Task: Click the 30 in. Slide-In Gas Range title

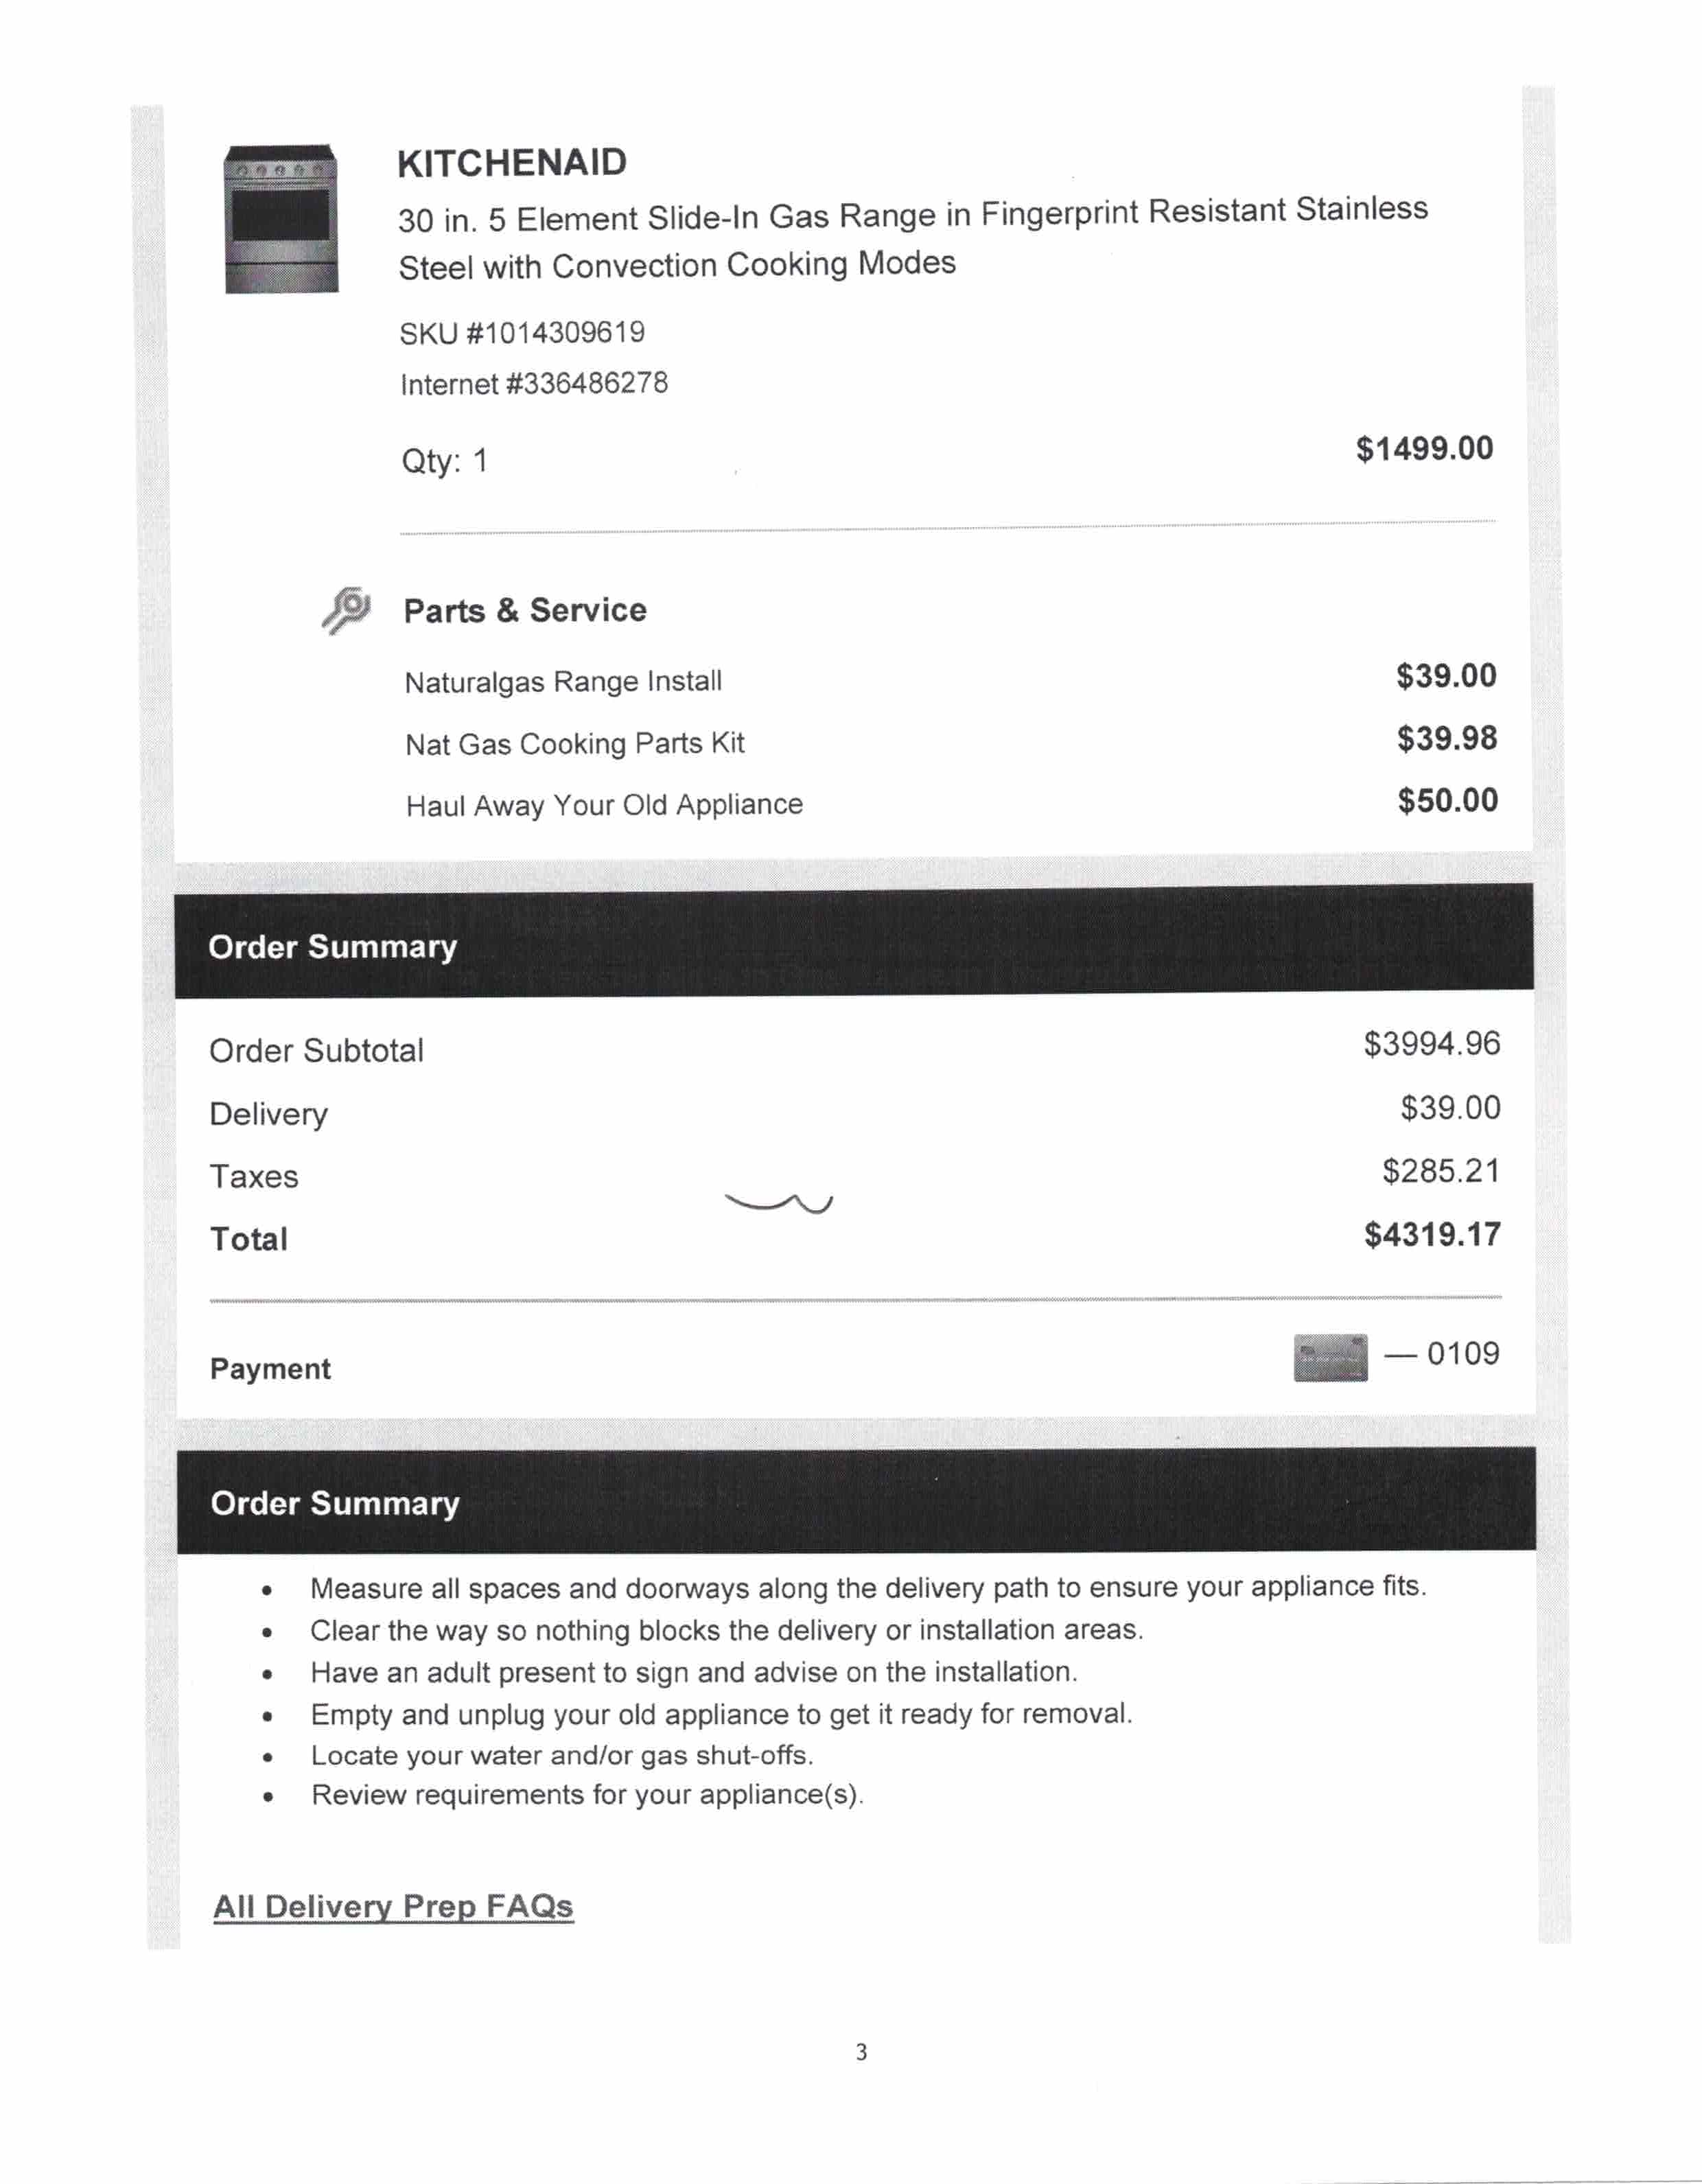Action: pos(912,239)
